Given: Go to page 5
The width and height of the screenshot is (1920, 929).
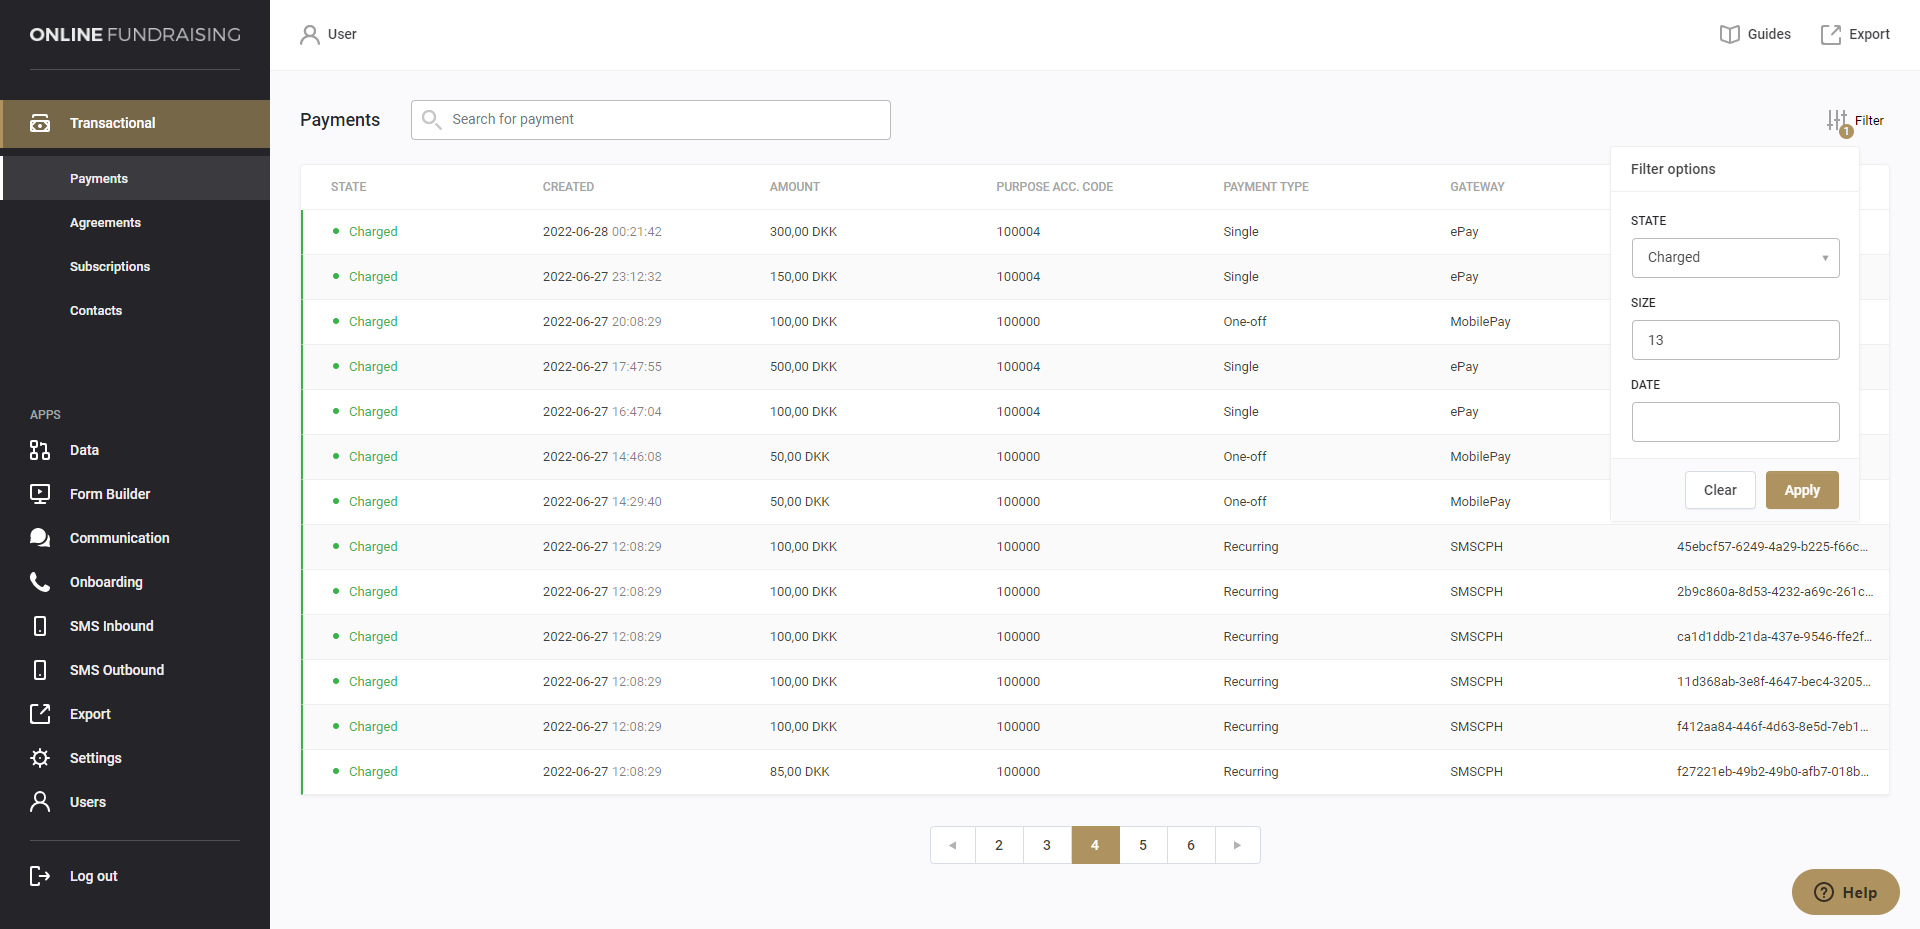Looking at the screenshot, I should click(x=1143, y=845).
